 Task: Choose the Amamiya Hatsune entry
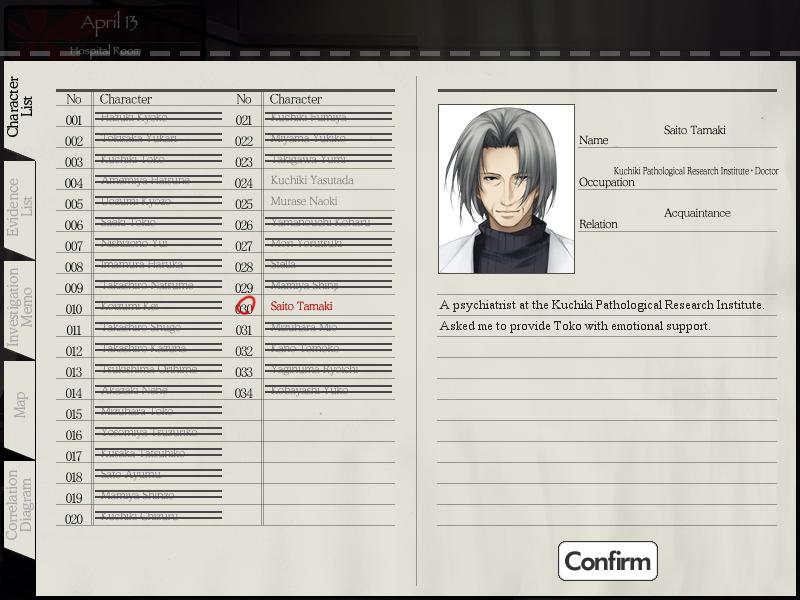pos(158,180)
